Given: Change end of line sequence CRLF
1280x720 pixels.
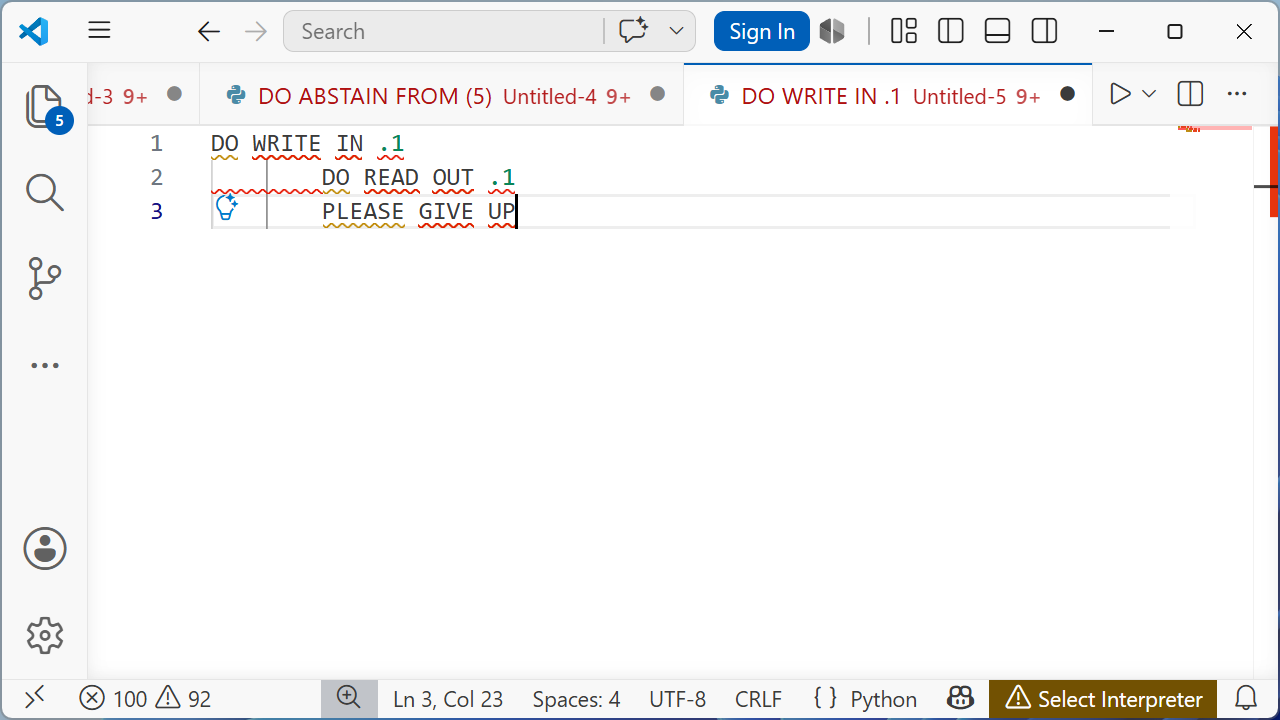Looking at the screenshot, I should pyautogui.click(x=758, y=699).
